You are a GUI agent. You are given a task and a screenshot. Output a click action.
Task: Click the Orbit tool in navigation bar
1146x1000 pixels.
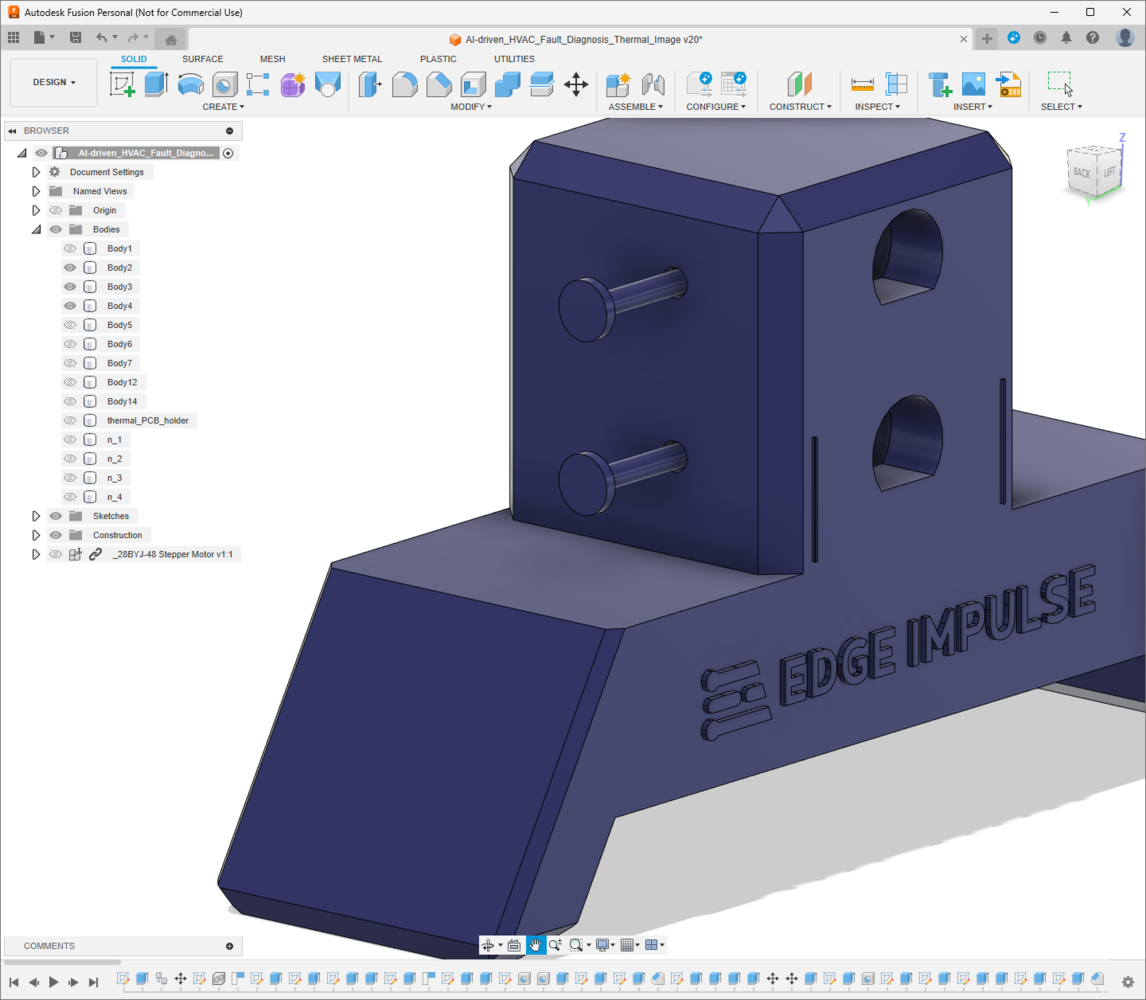(487, 945)
